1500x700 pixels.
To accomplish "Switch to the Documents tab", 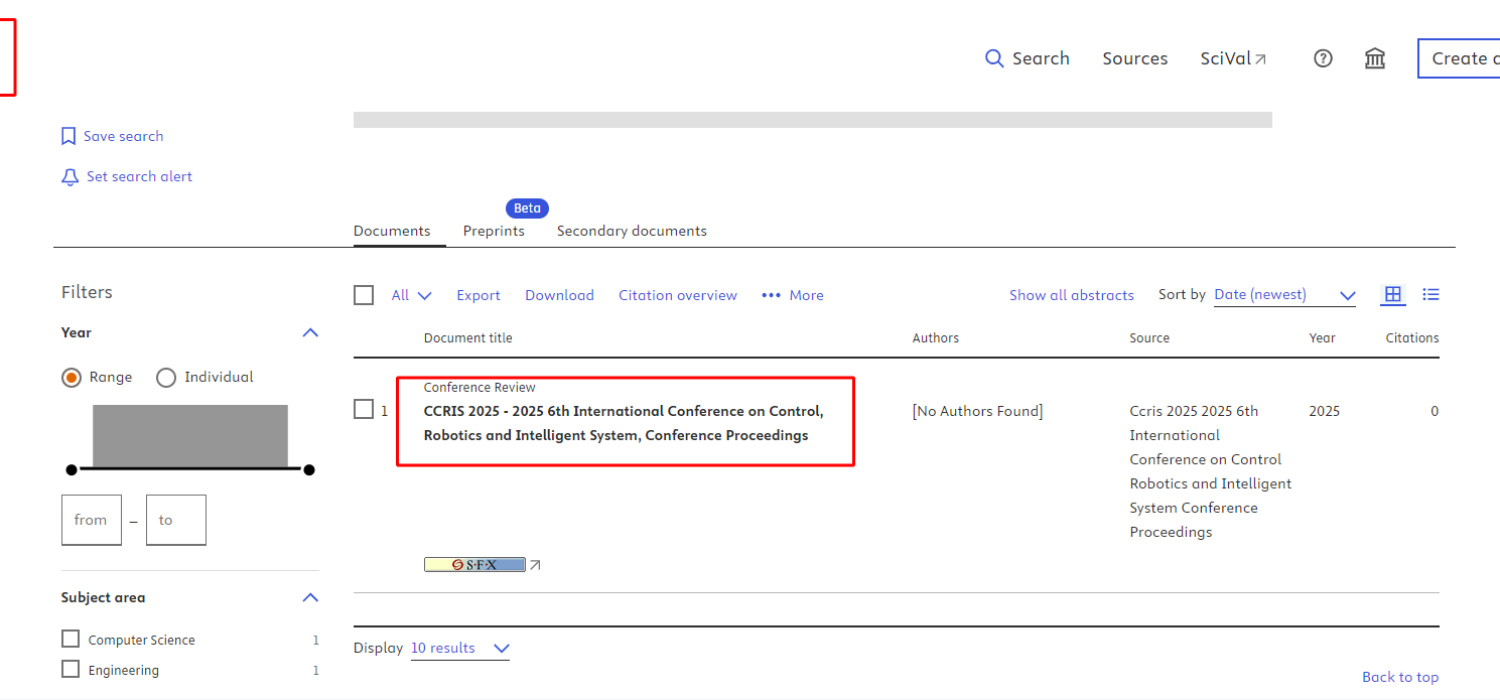I will pyautogui.click(x=392, y=231).
